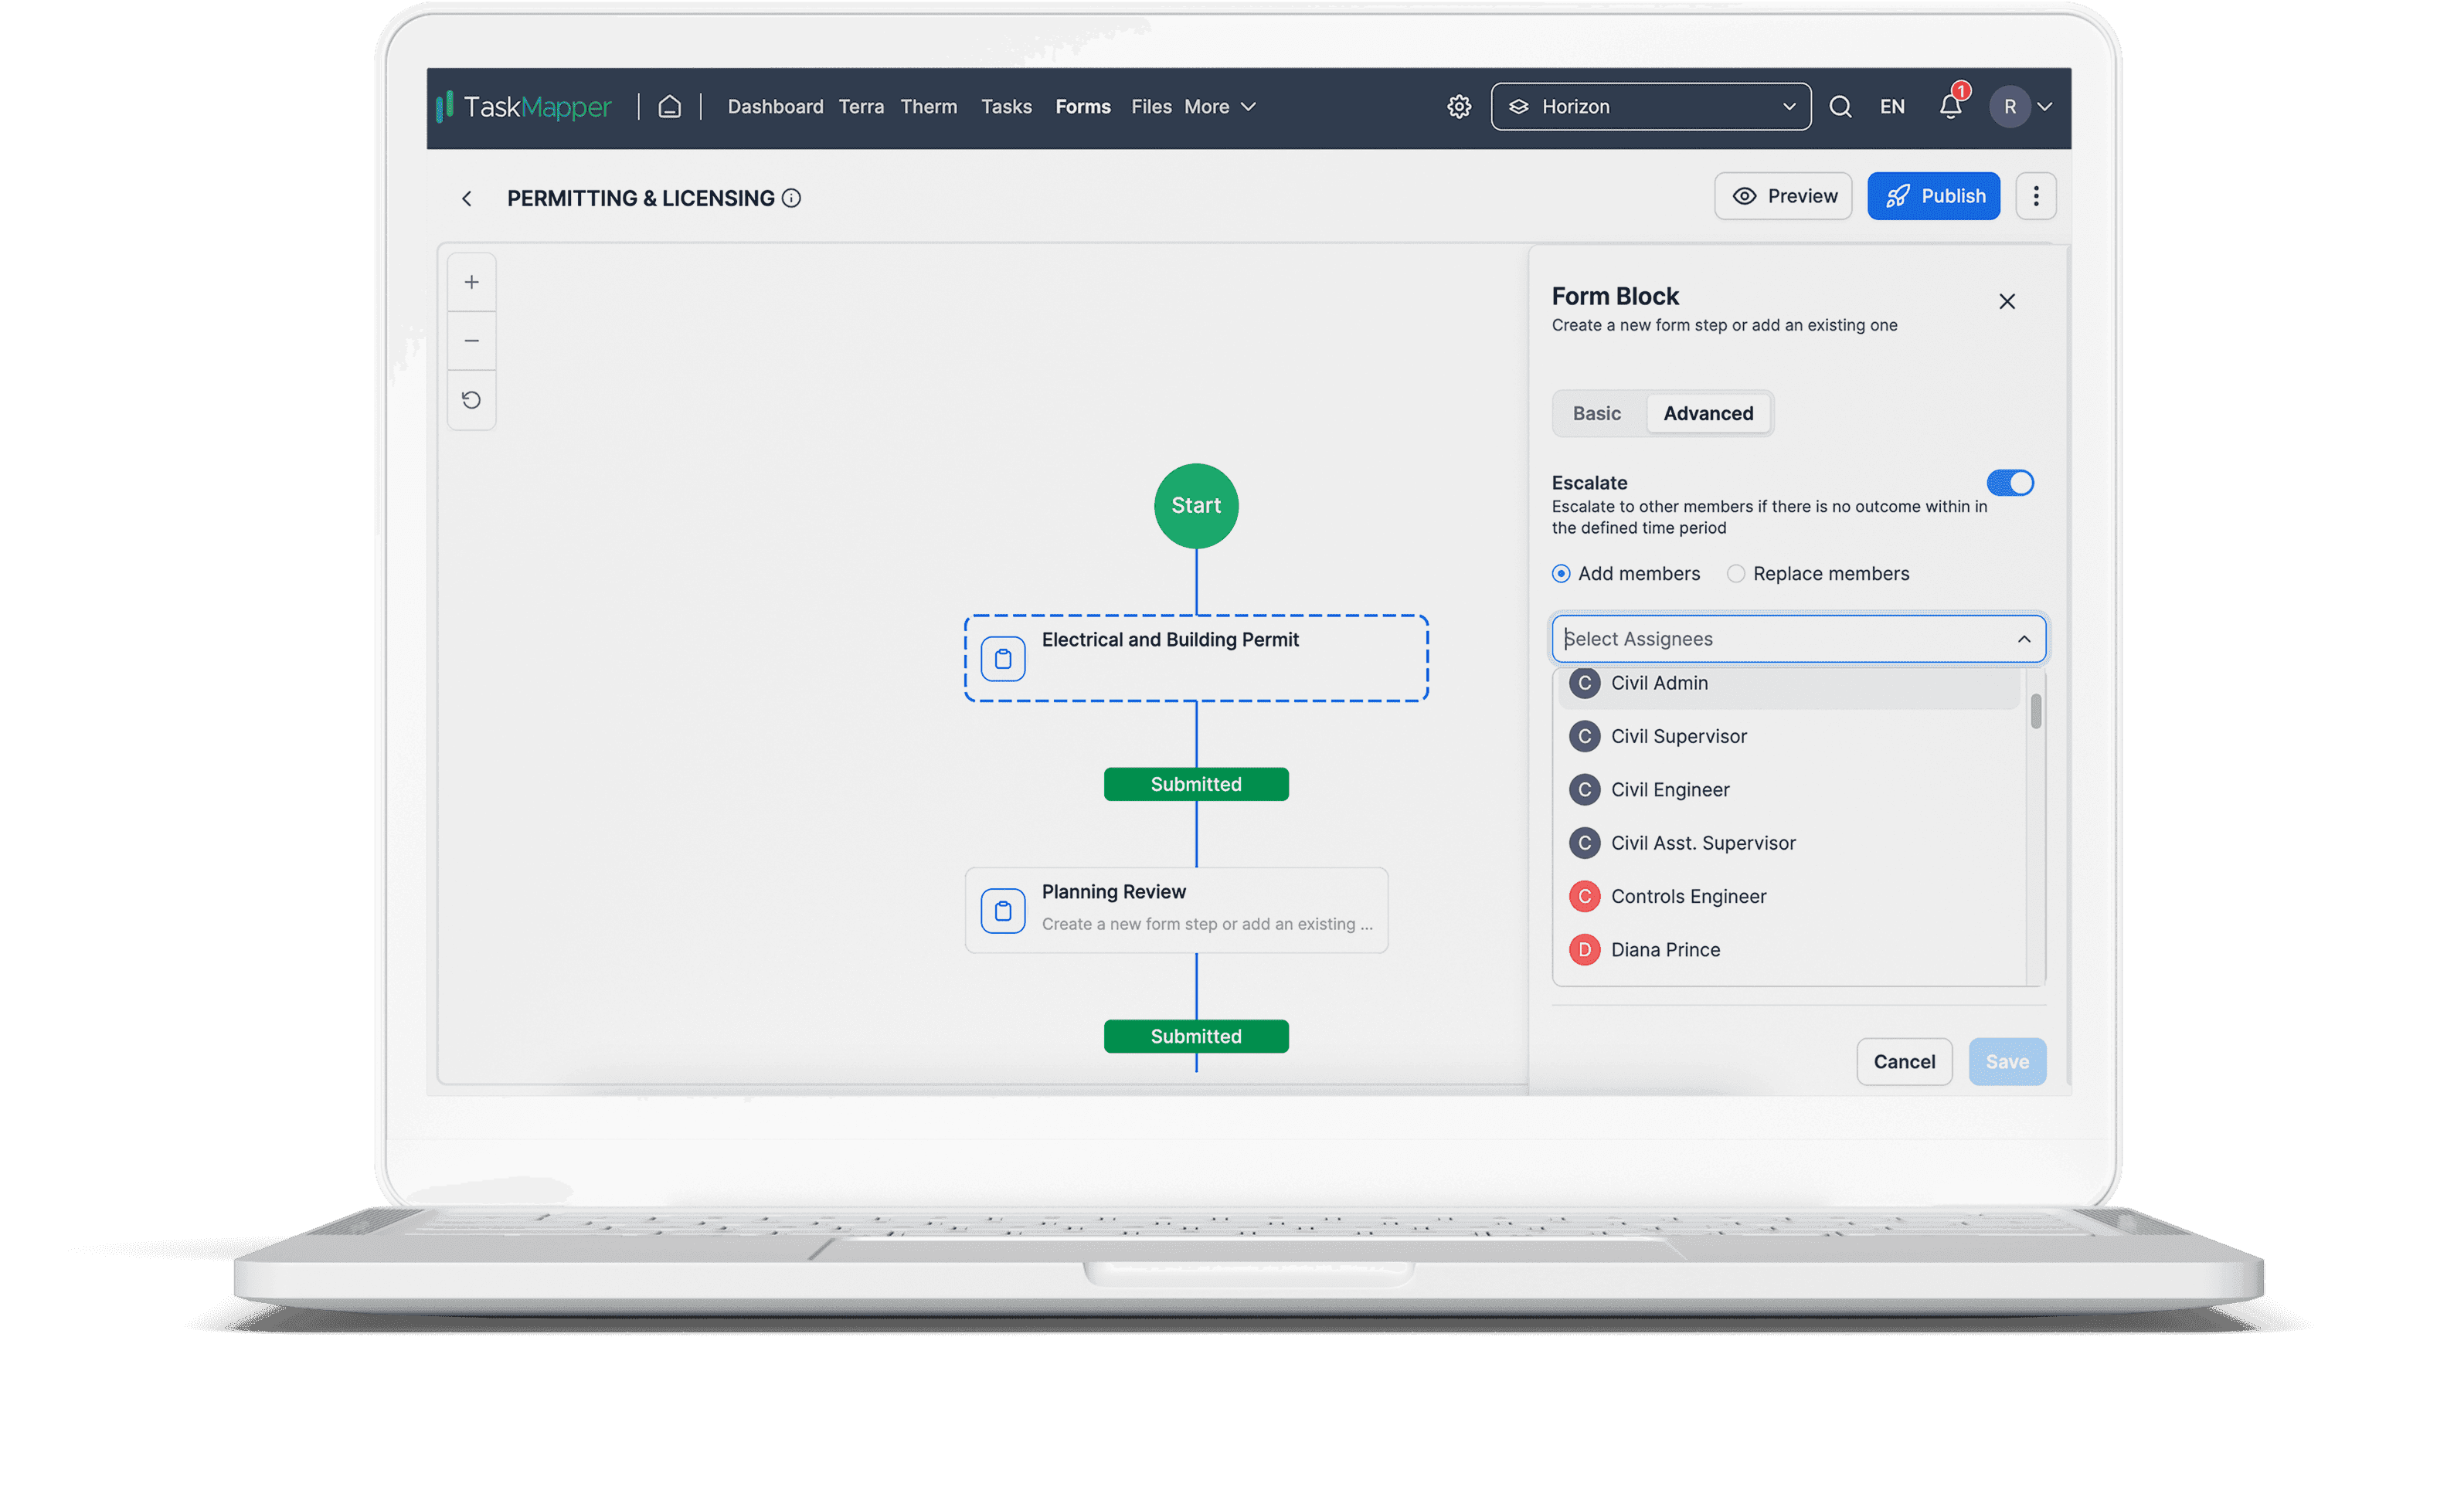The width and height of the screenshot is (2464, 1500).
Task: Open the Horizon project dropdown
Action: 1650,107
